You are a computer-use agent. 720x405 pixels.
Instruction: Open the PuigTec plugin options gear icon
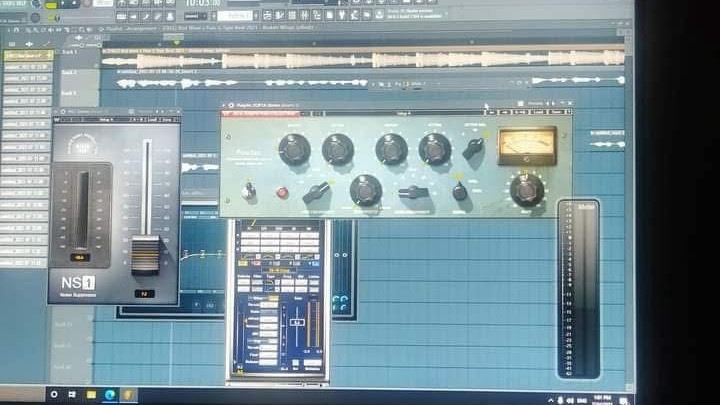coord(231,105)
